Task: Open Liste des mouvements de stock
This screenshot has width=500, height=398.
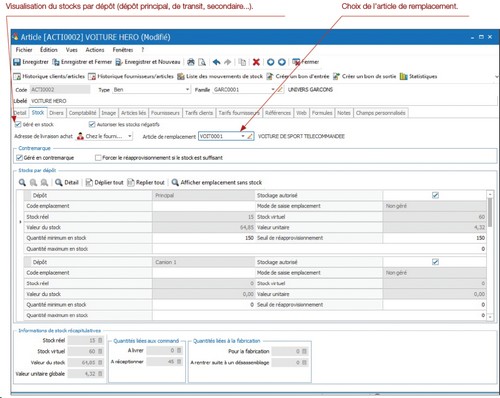Action: click(220, 76)
